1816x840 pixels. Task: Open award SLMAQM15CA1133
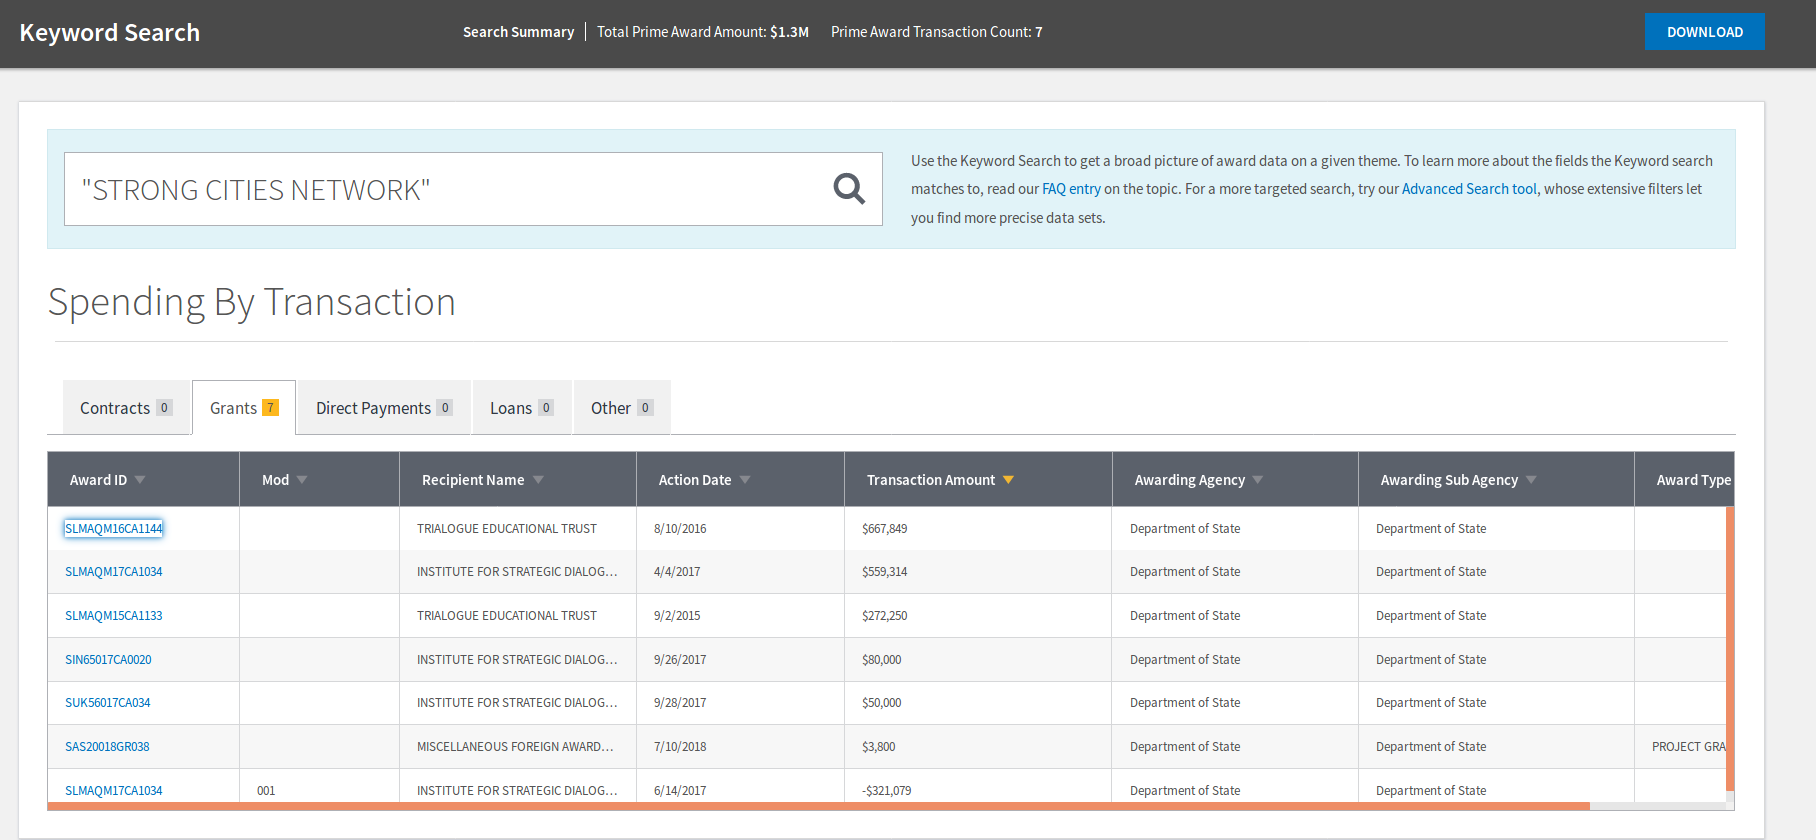pyautogui.click(x=113, y=616)
